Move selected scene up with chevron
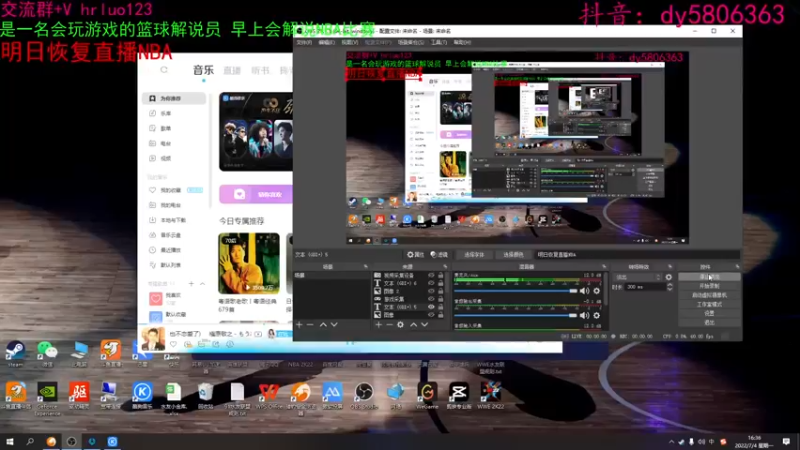This screenshot has width=800, height=450. pyautogui.click(x=323, y=324)
